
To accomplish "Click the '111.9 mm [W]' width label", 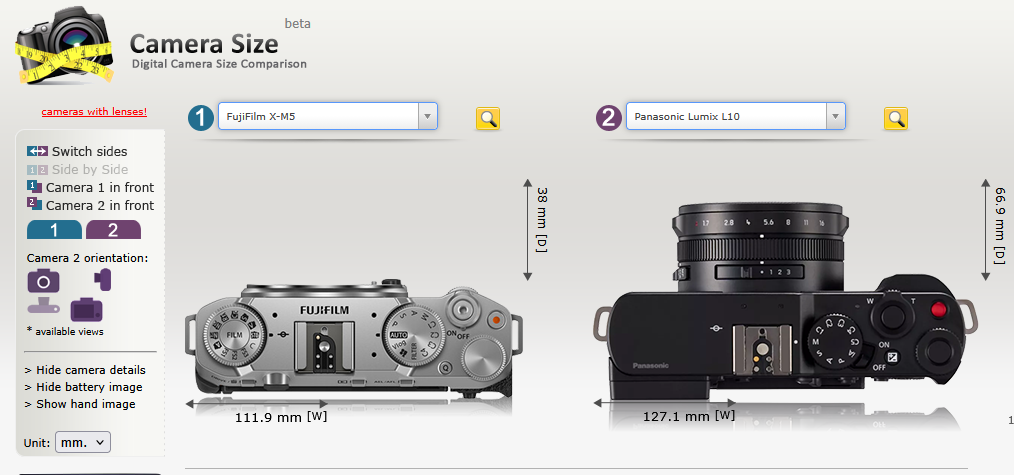I will coord(281,417).
